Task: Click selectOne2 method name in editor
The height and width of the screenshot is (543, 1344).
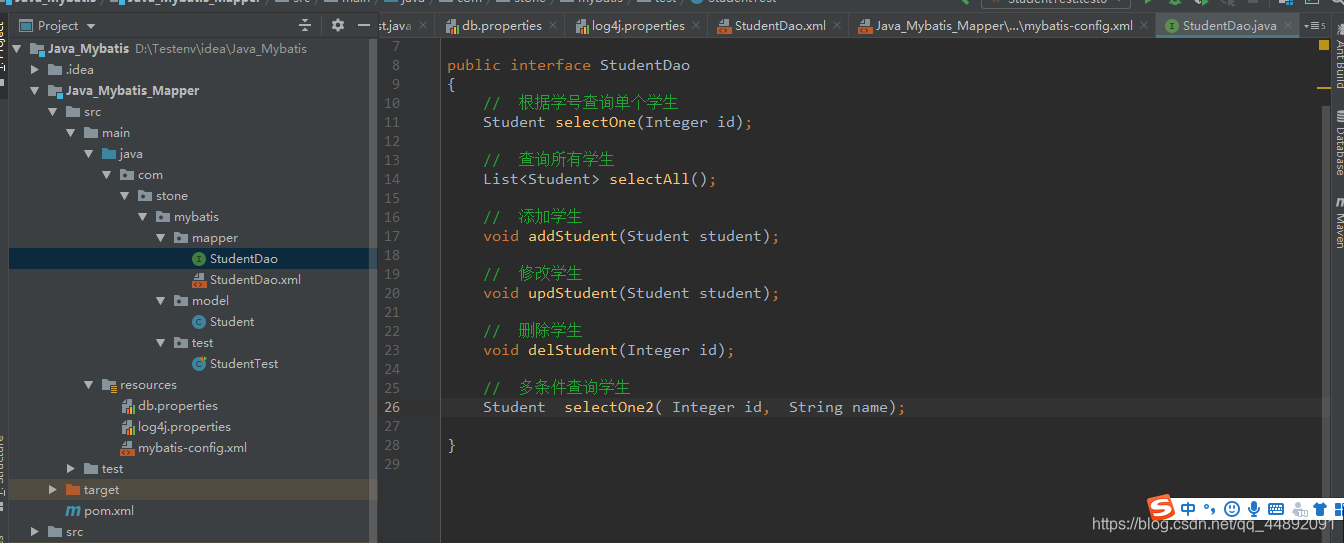Action: pos(609,407)
